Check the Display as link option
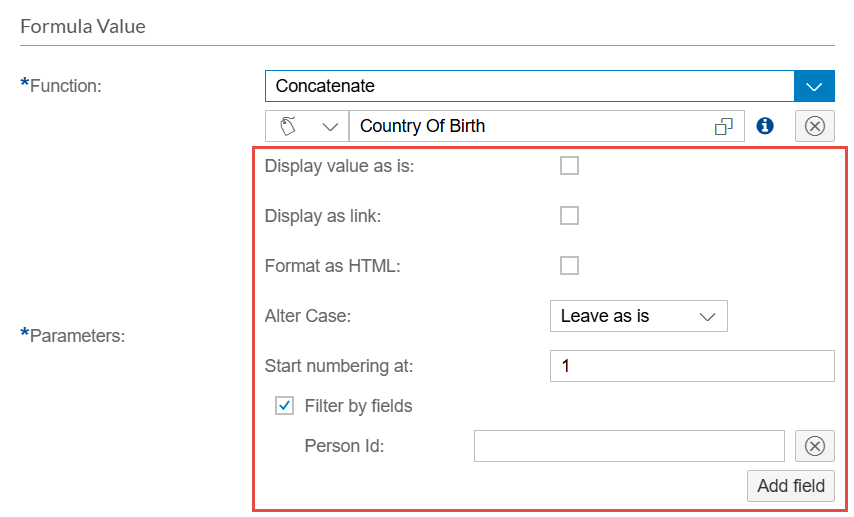854x517 pixels. 569,216
